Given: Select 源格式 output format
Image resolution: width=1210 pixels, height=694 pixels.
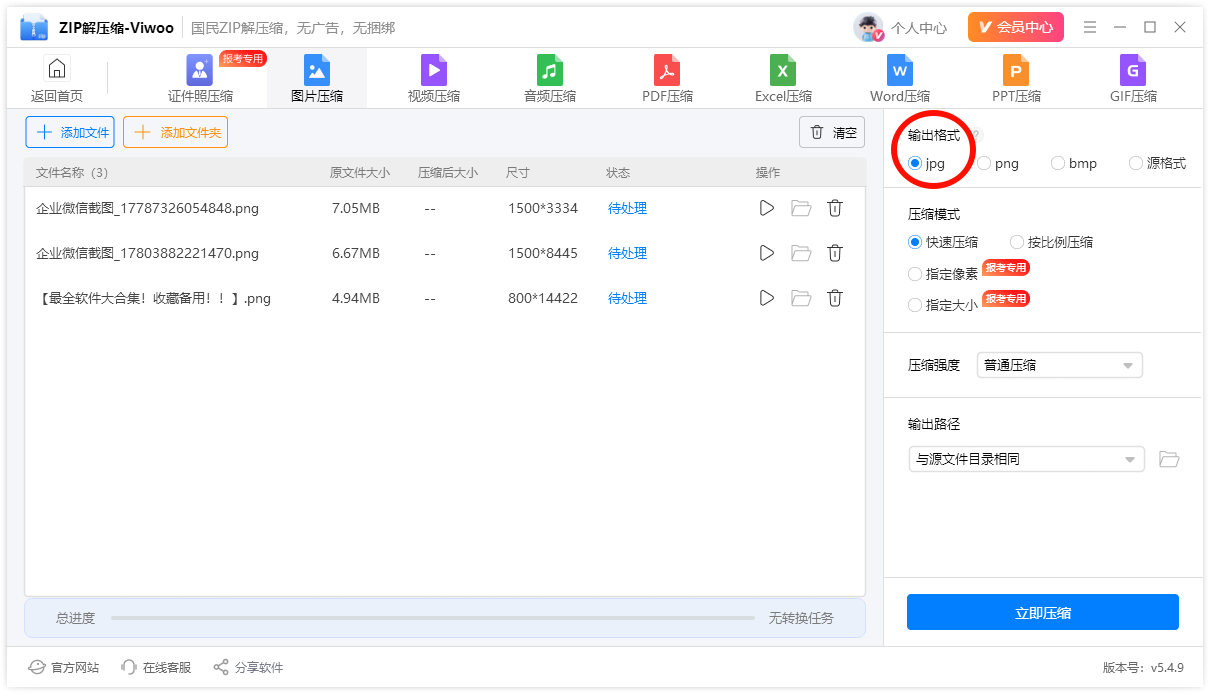Looking at the screenshot, I should (x=1157, y=163).
